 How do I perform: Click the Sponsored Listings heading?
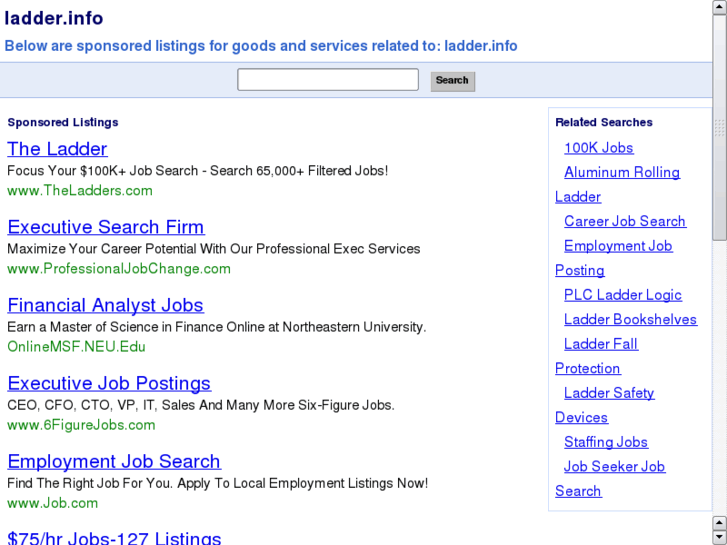[63, 122]
